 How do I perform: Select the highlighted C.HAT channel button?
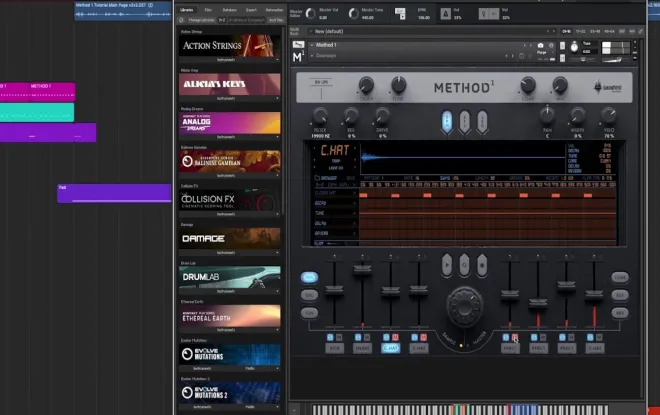tap(391, 348)
